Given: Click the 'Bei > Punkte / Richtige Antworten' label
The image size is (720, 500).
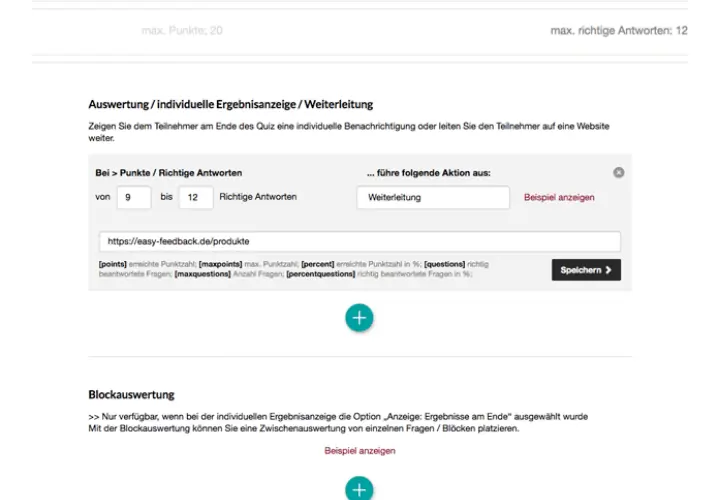Looking at the screenshot, I should (169, 173).
